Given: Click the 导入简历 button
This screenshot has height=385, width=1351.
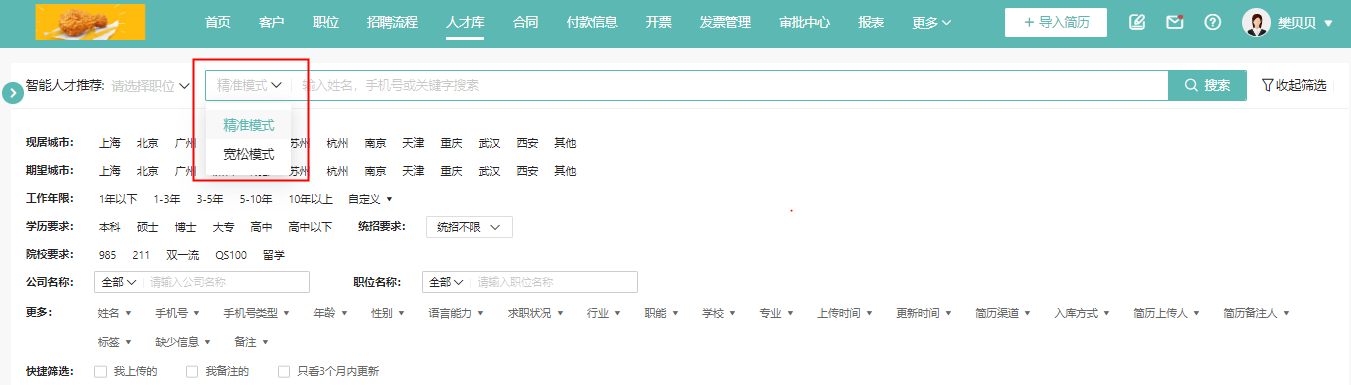Looking at the screenshot, I should click(x=1056, y=22).
